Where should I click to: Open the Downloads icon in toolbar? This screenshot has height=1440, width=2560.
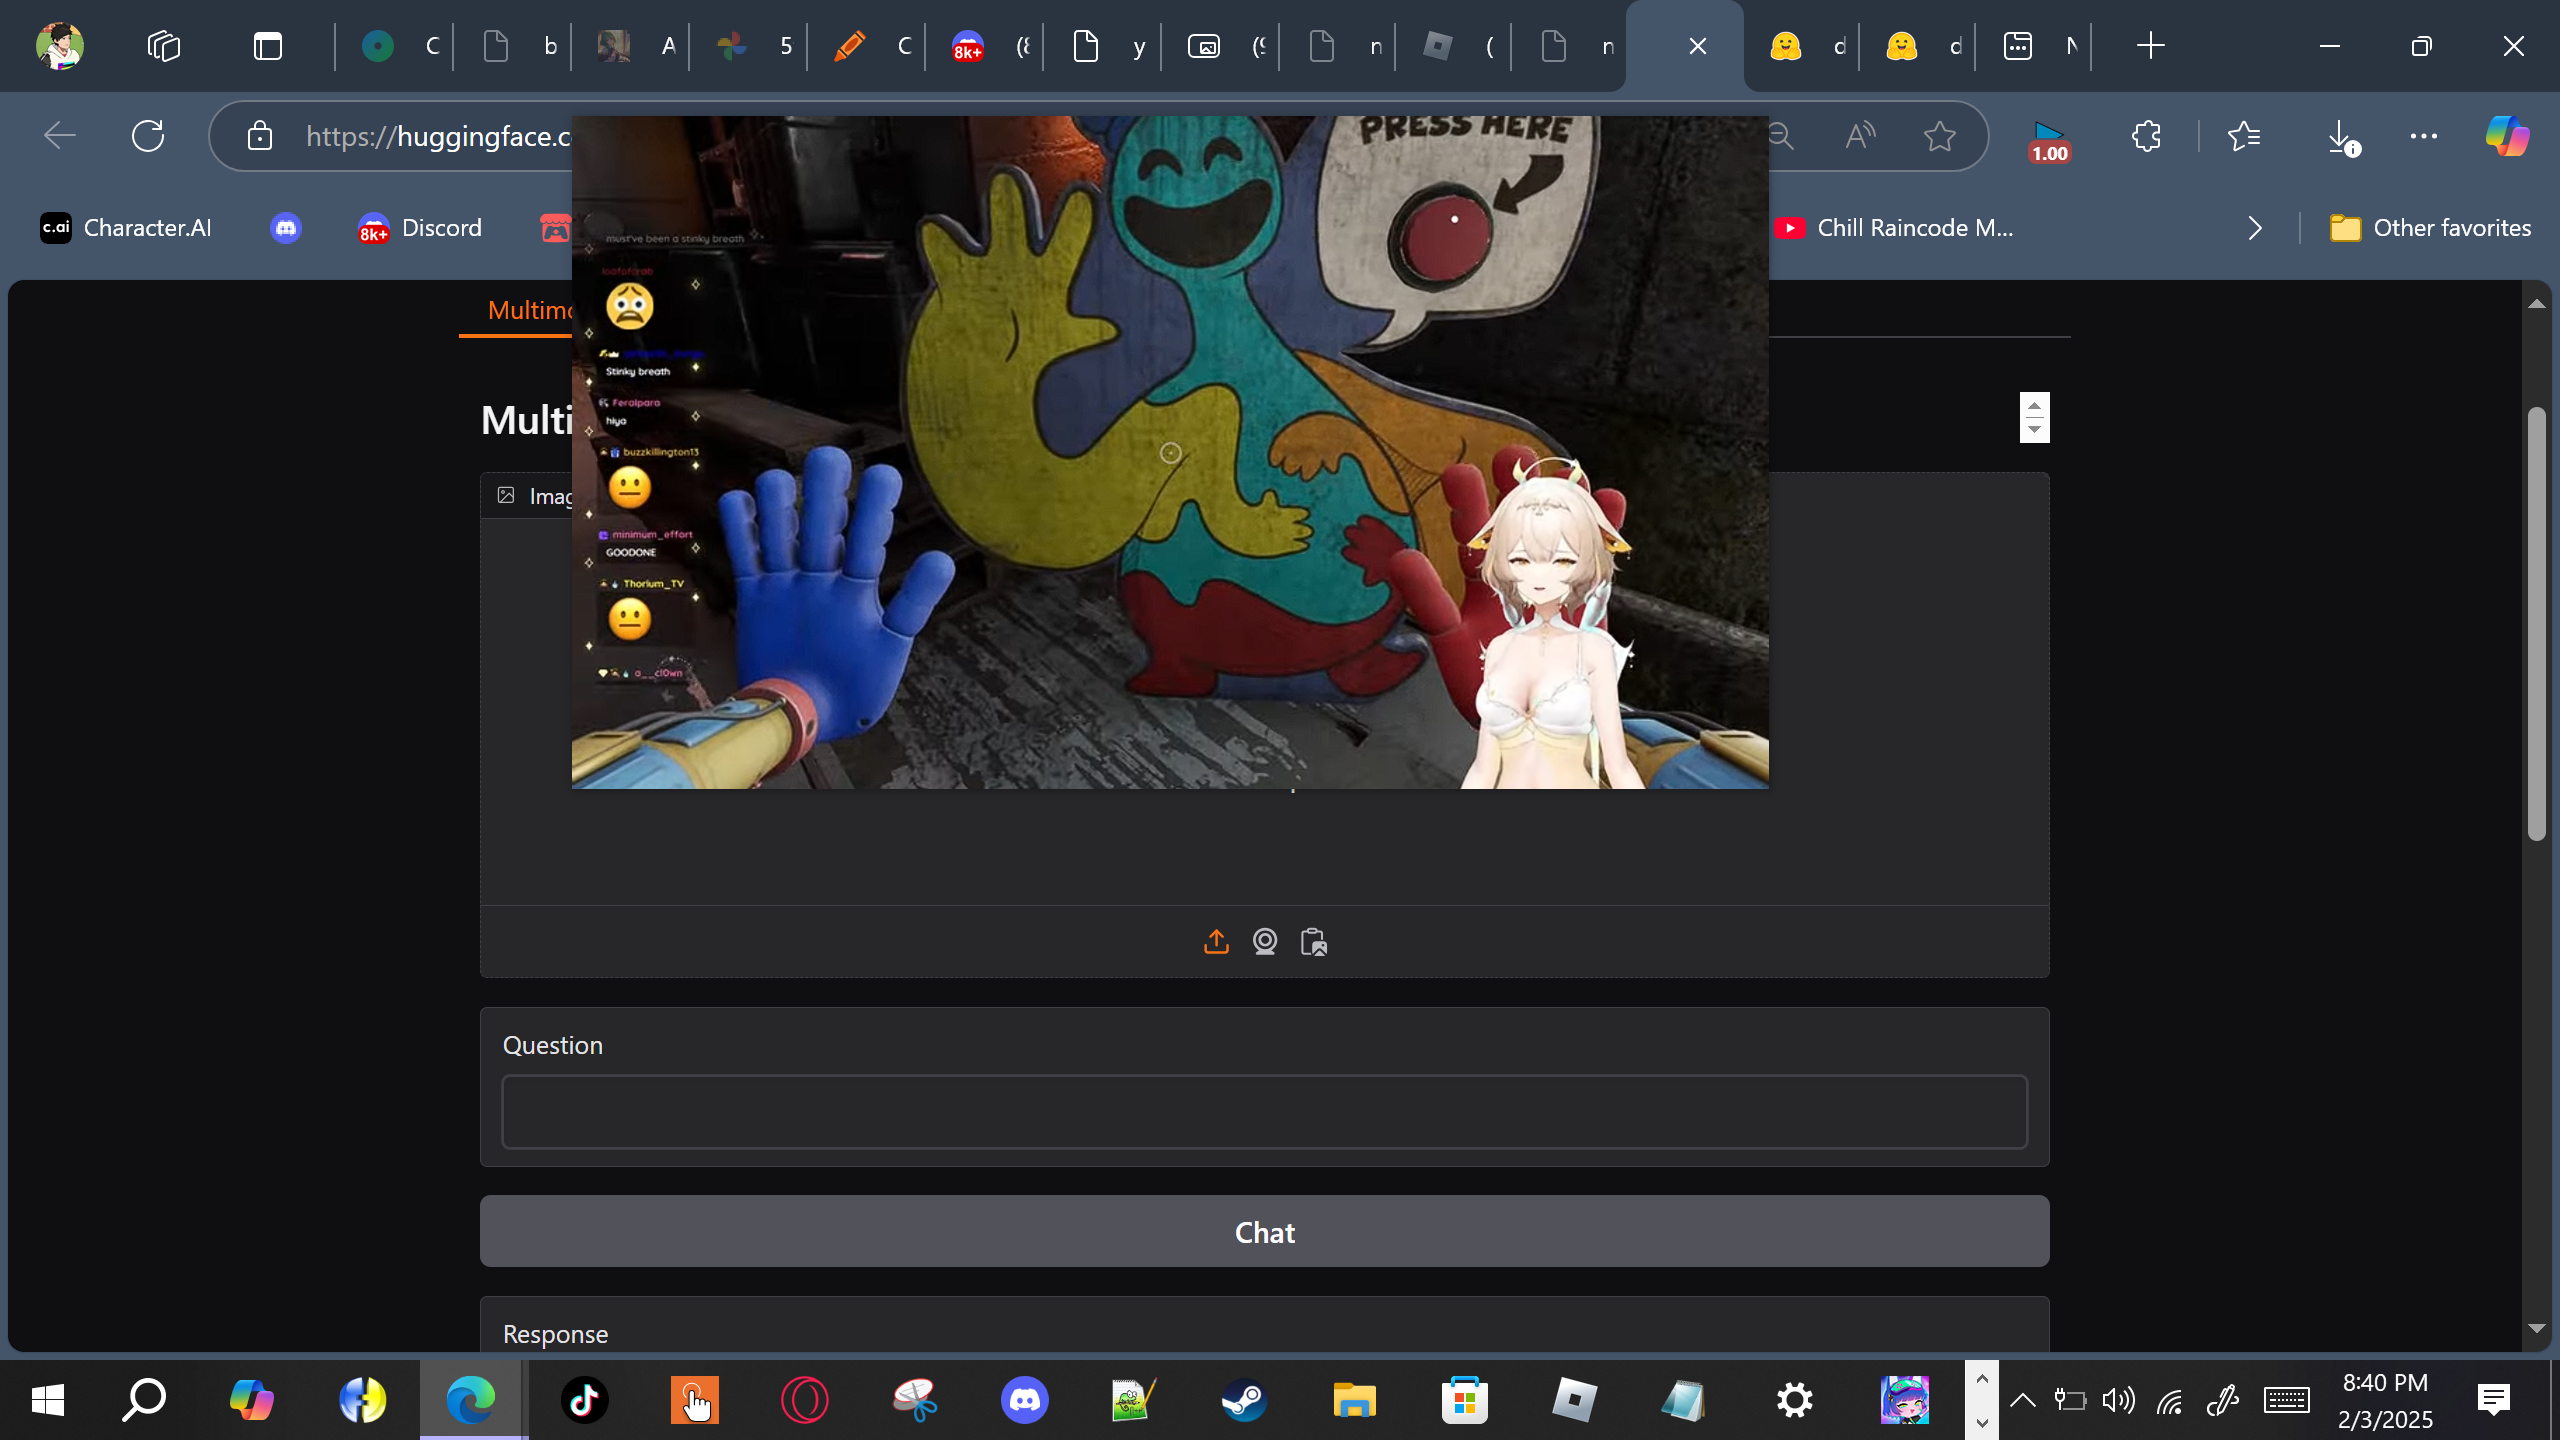click(2342, 137)
